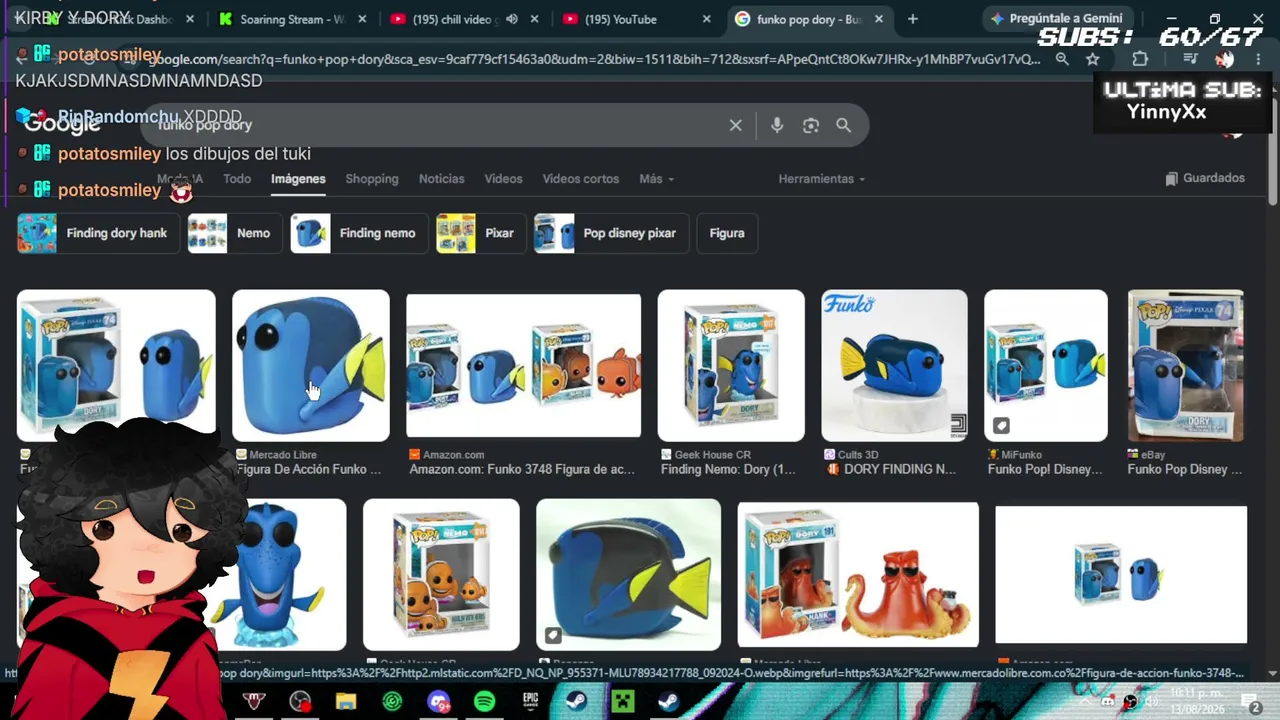Viewport: 1280px width, 720px height.
Task: Close the (195) YouTube tab
Action: coord(707,19)
